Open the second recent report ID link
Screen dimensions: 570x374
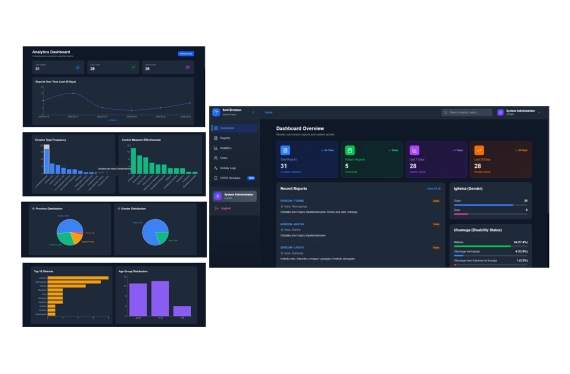pos(292,224)
